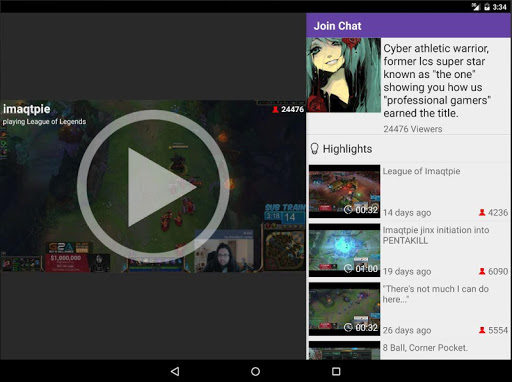512x382 pixels.
Task: Click the imaqtpie channel name overlay
Action: [27, 109]
